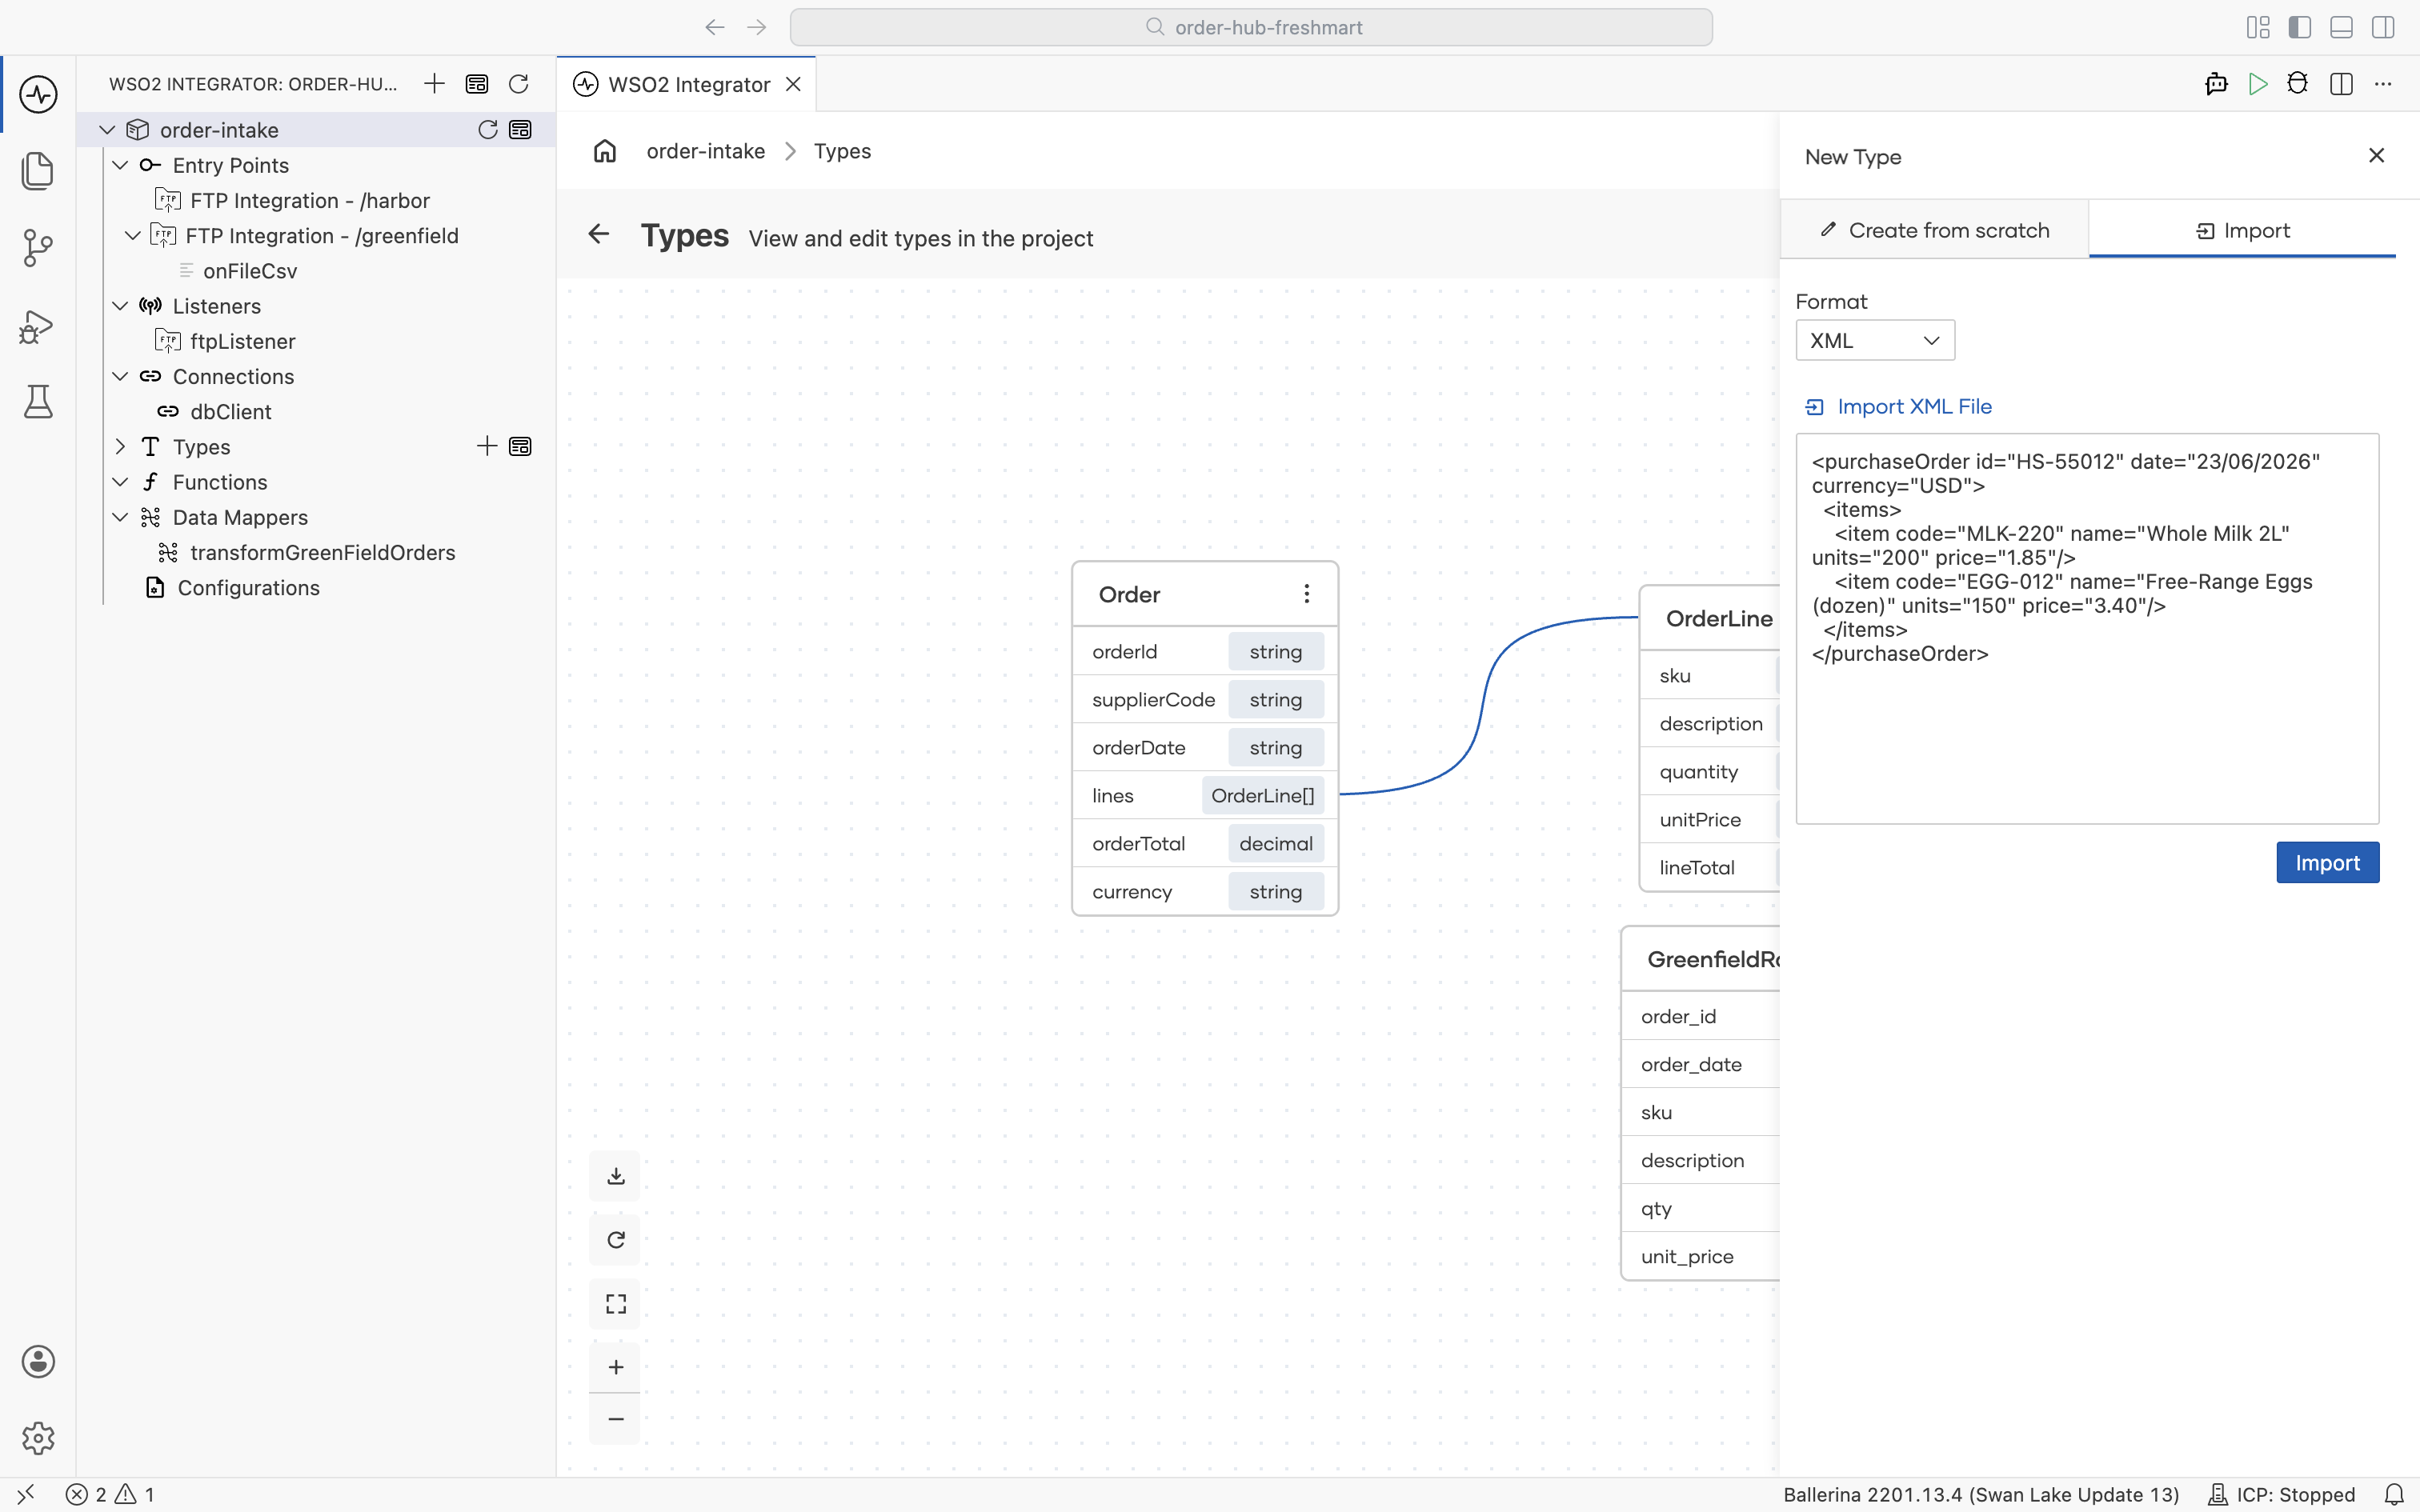
Task: Open the Order type options menu
Action: [x=1306, y=594]
